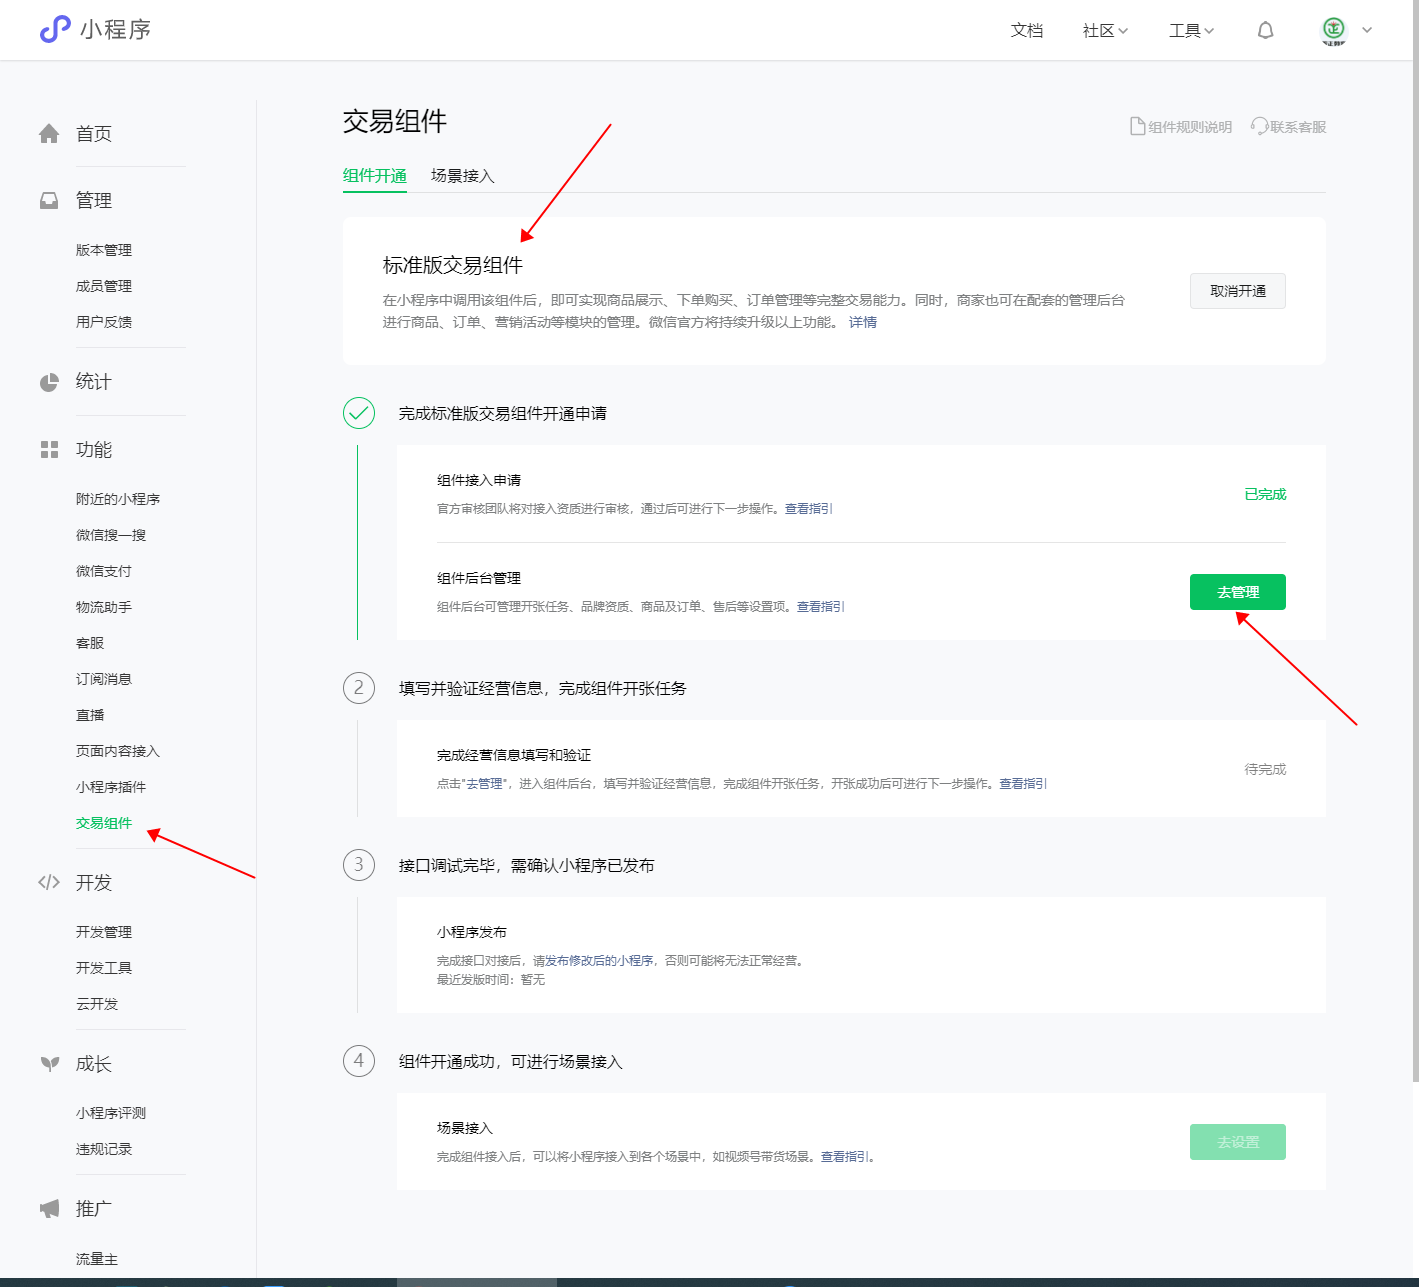Click the 首页 home icon
1419x1287 pixels.
coord(49,134)
